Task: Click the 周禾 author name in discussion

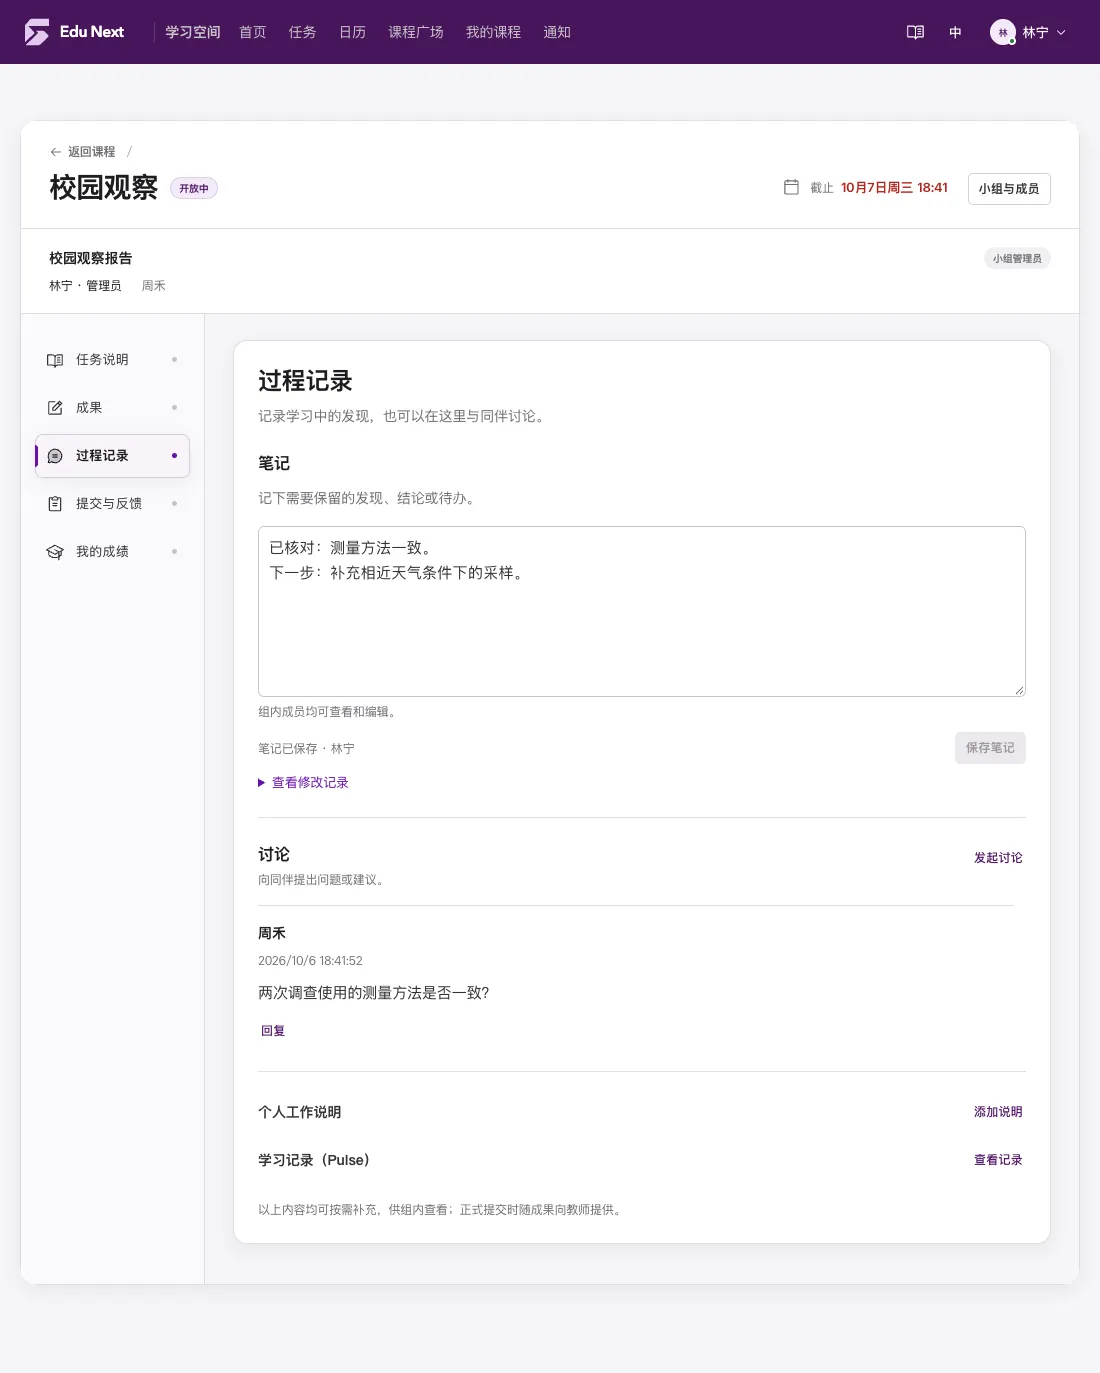Action: 272,933
